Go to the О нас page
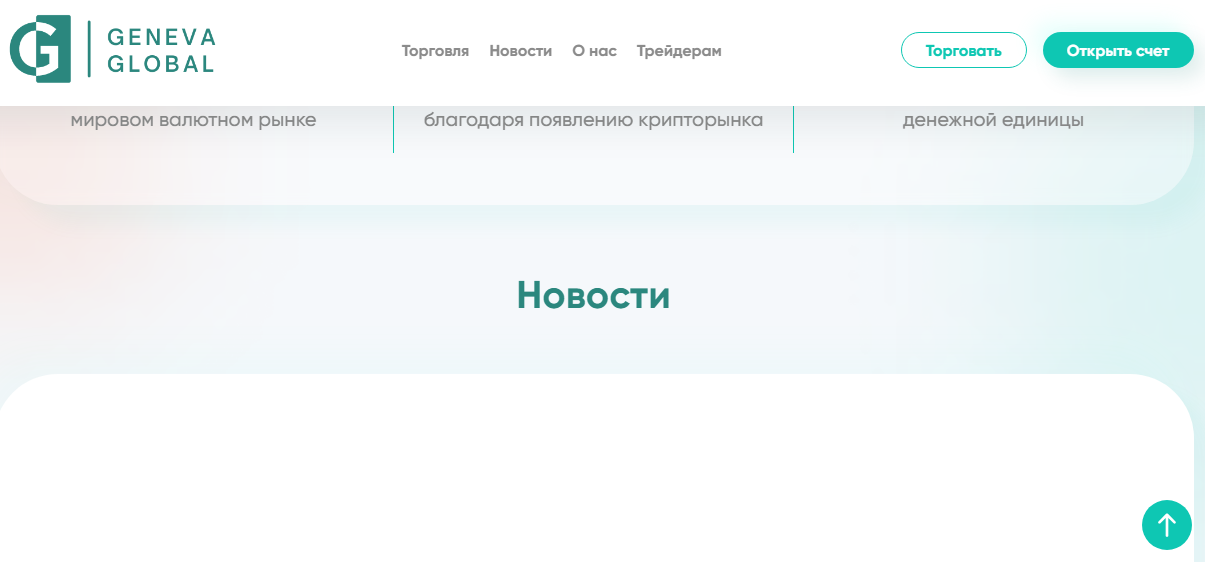The image size is (1205, 562). pos(594,51)
